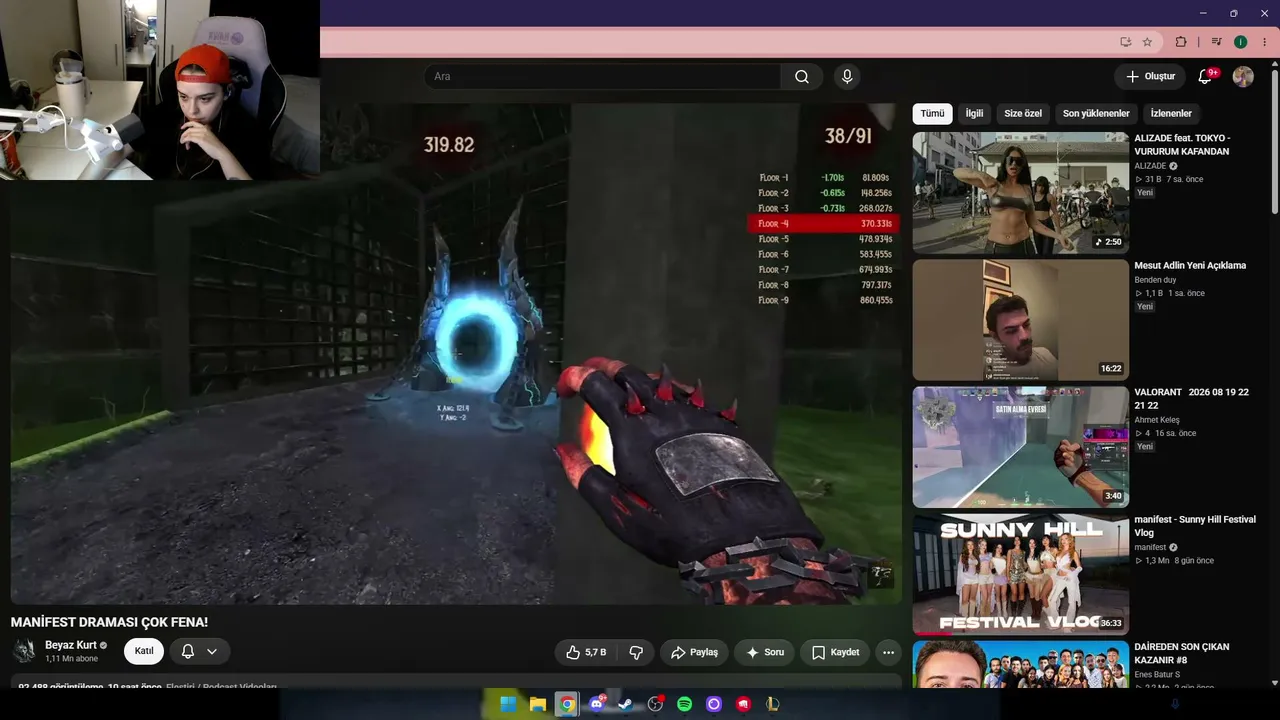Open YouTube notifications bell with 9+ badge
This screenshot has width=1280, height=720.
[x=1205, y=77]
